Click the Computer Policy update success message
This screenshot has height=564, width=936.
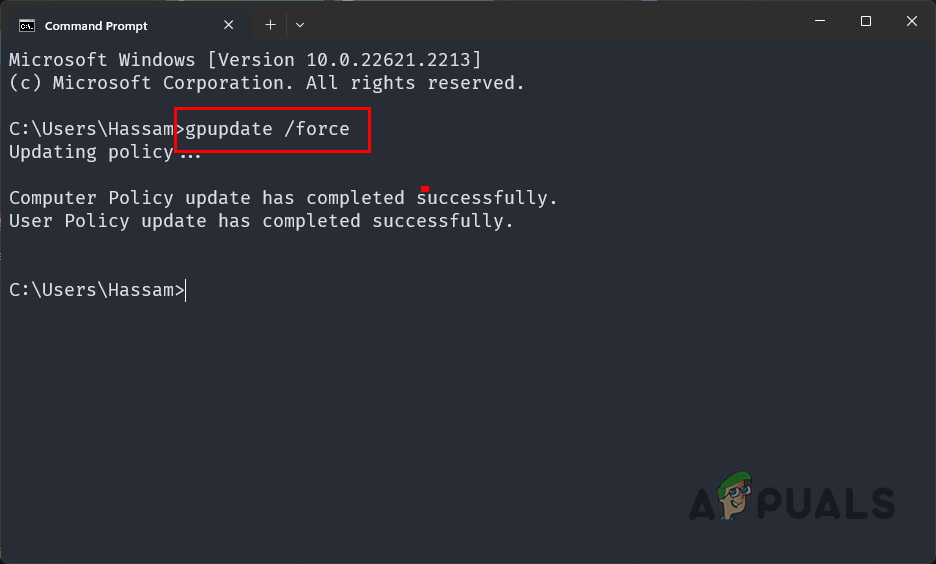[283, 198]
